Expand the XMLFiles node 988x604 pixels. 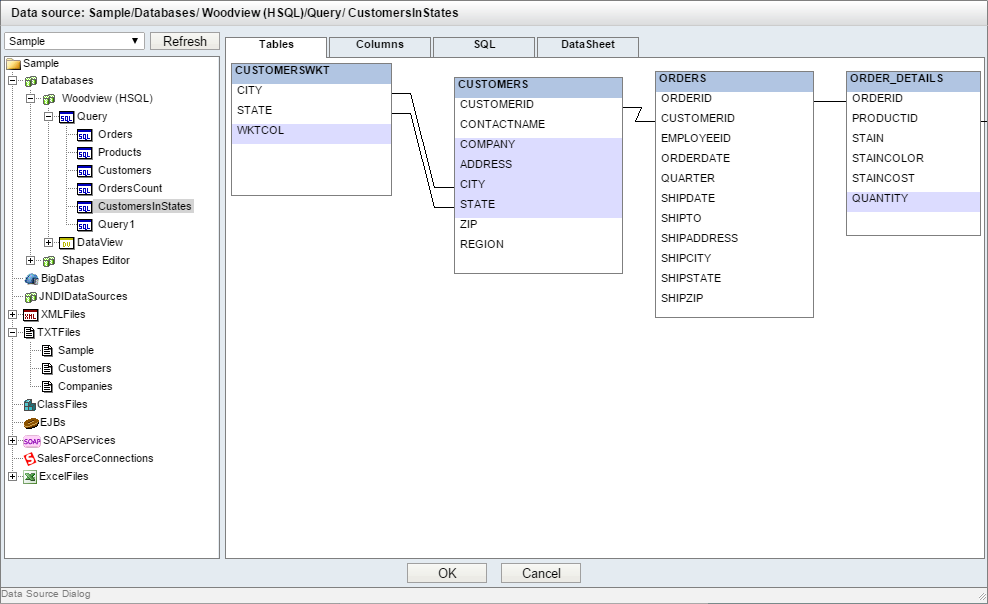13,314
